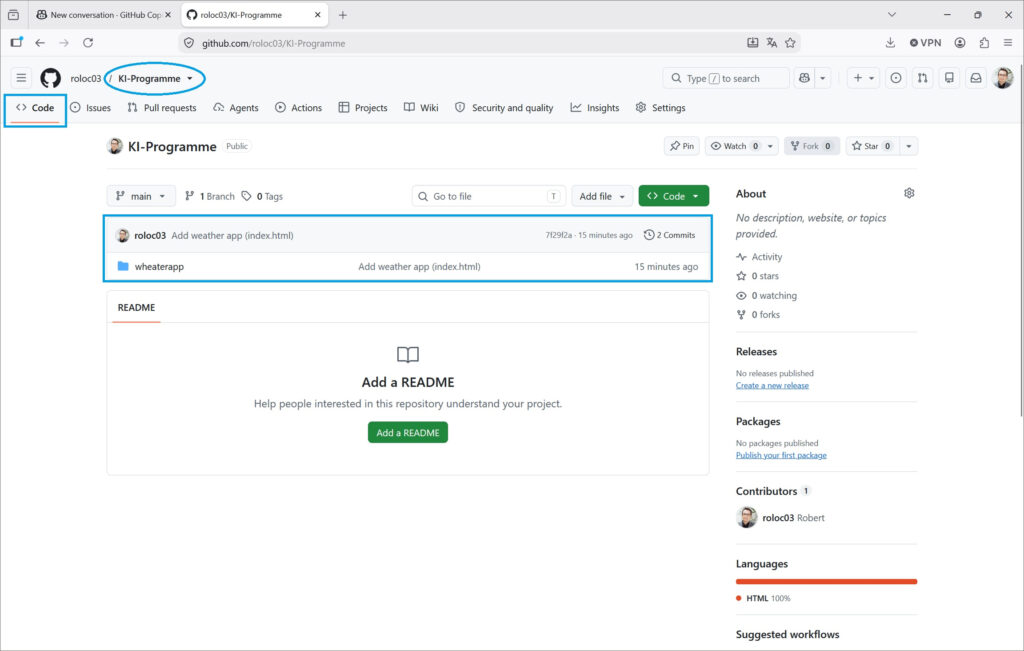Viewport: 1024px width, 651px height.
Task: Click the red HTML language bar
Action: point(826,581)
